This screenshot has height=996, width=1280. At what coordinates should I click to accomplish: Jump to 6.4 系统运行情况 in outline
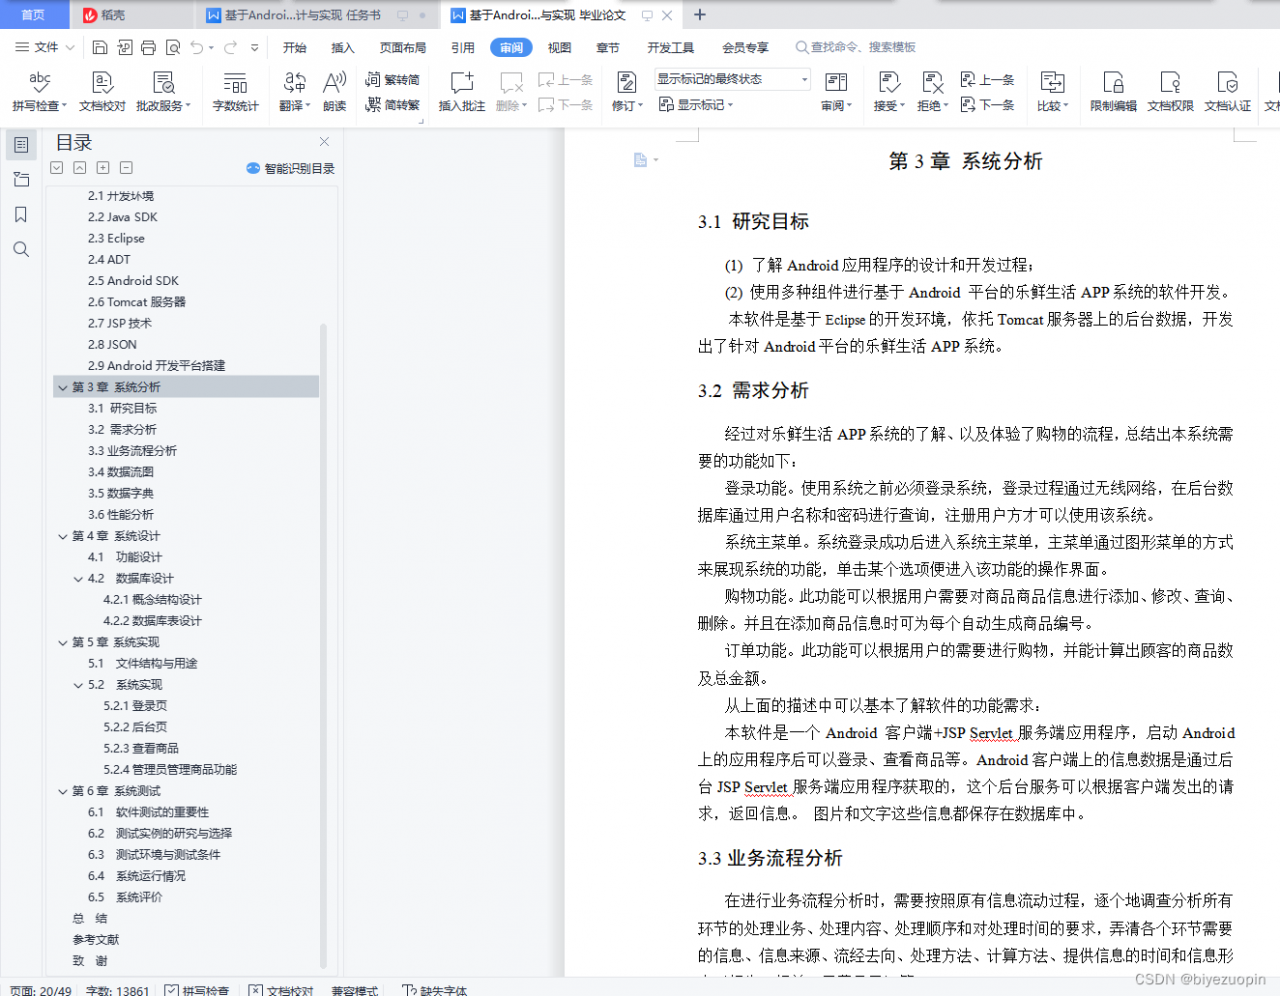coord(137,876)
